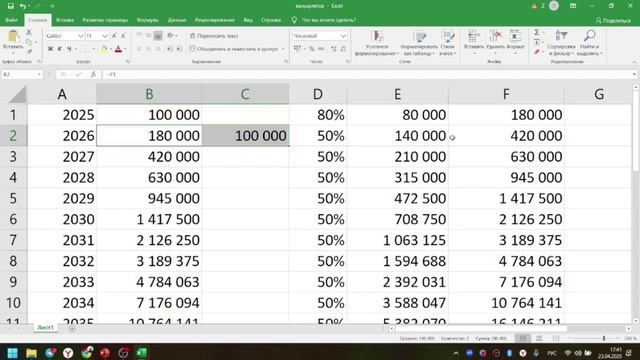The width and height of the screenshot is (640, 360).
Task: Click the column F header
Action: [x=506, y=94]
